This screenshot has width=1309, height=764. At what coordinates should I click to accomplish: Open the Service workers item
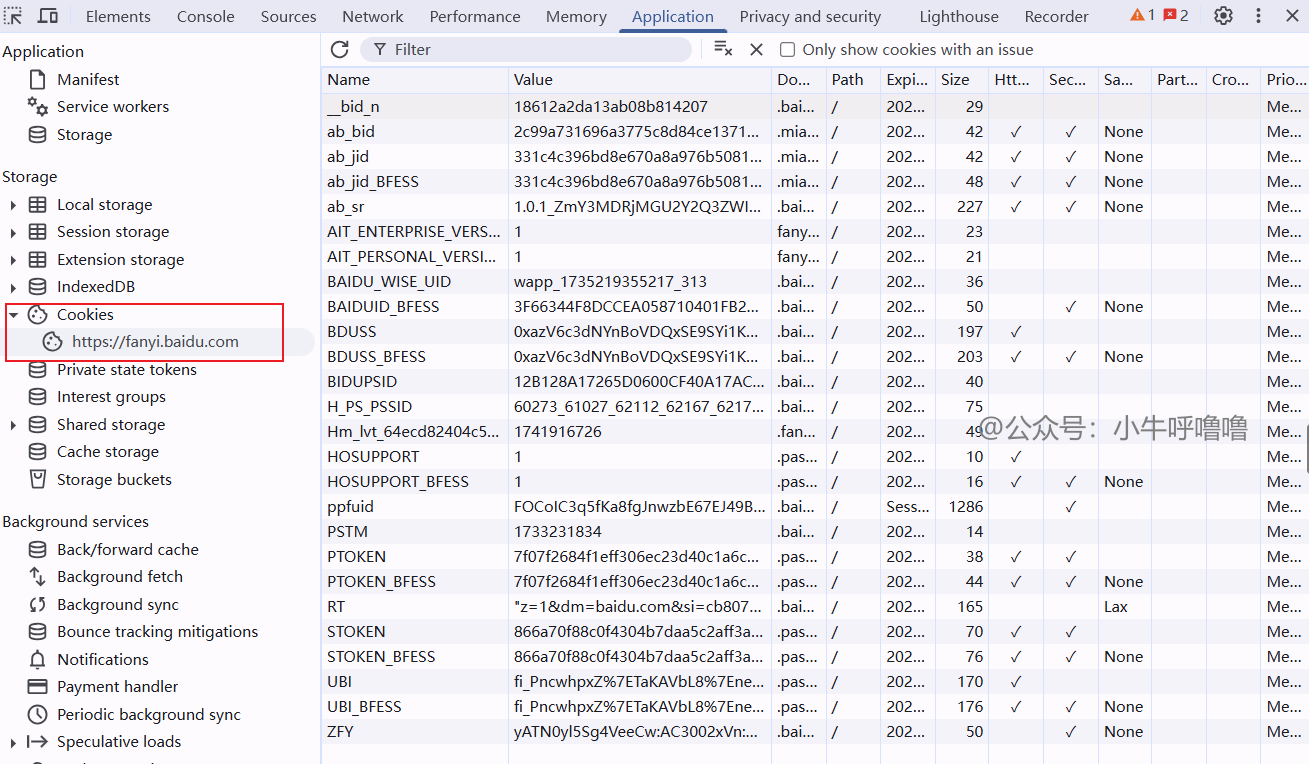(x=112, y=107)
